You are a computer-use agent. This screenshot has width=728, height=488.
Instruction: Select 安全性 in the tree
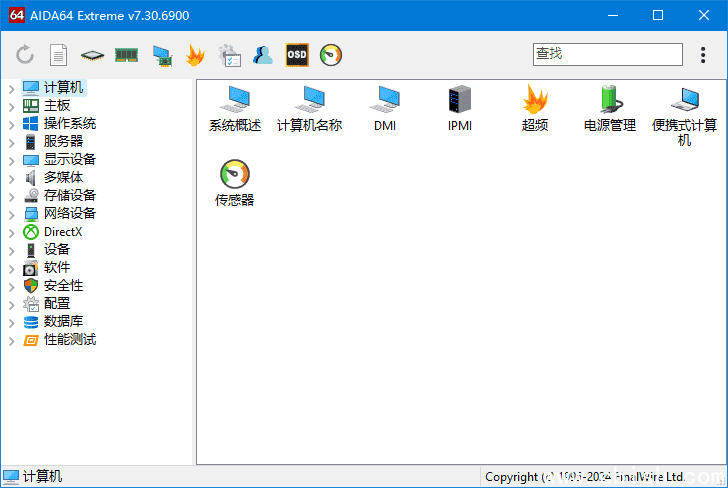coord(63,286)
